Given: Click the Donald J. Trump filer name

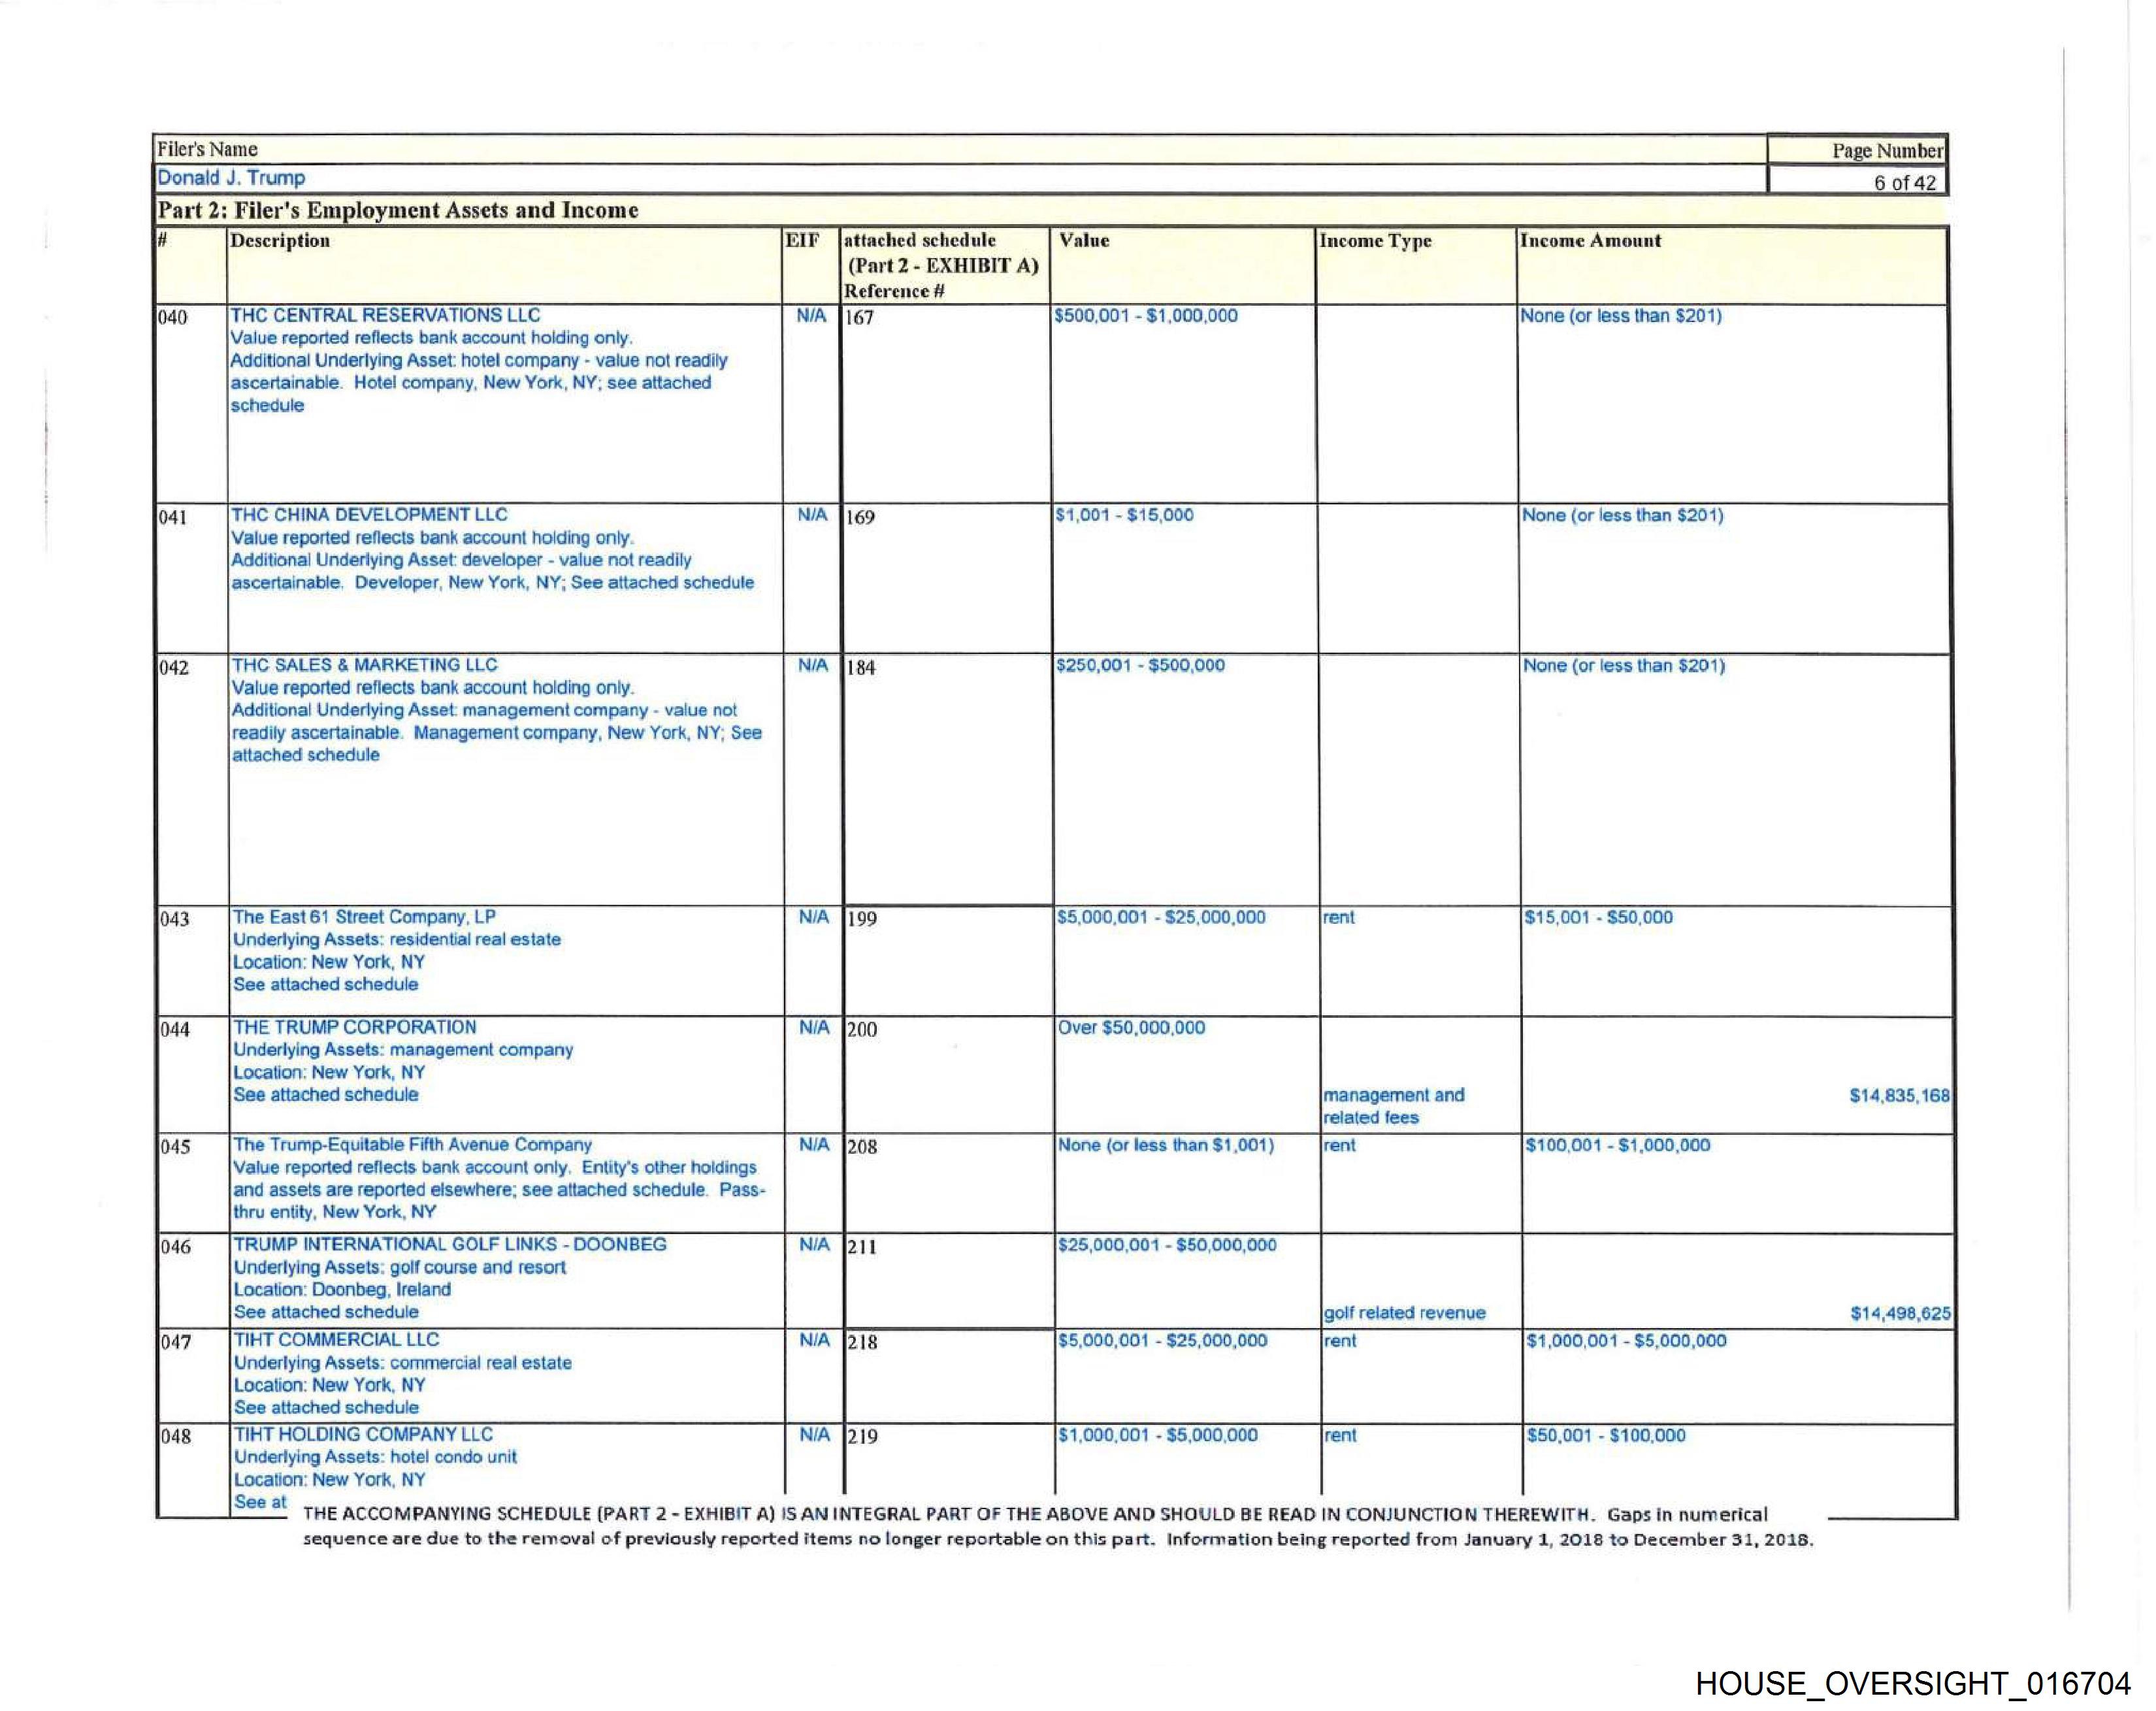Looking at the screenshot, I should tap(231, 178).
